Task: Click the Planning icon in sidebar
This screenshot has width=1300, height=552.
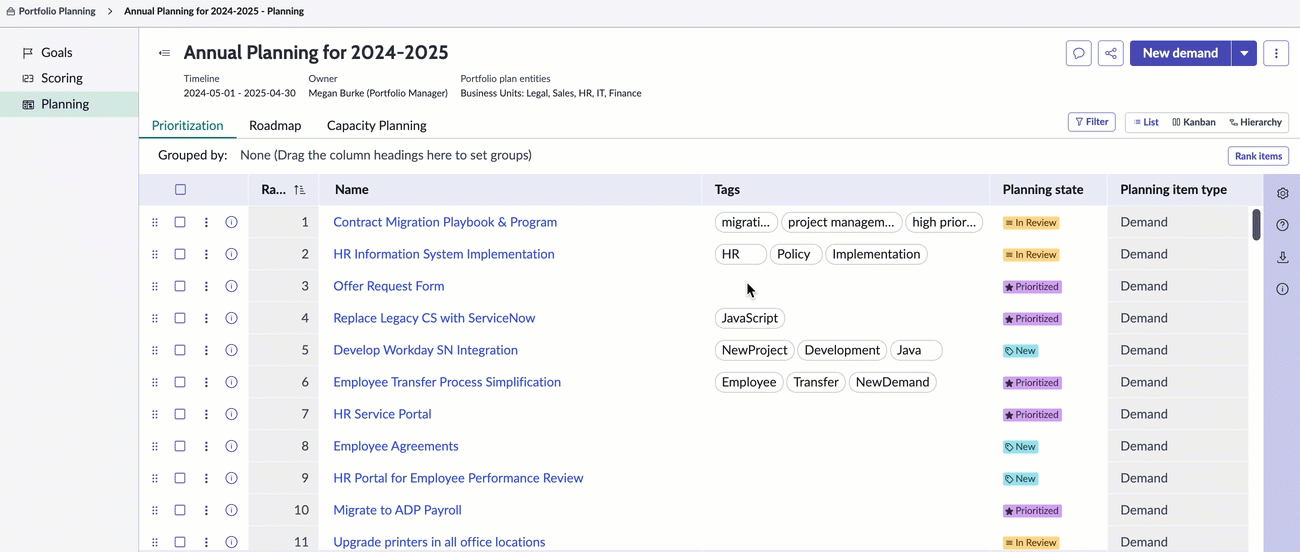Action: point(28,104)
